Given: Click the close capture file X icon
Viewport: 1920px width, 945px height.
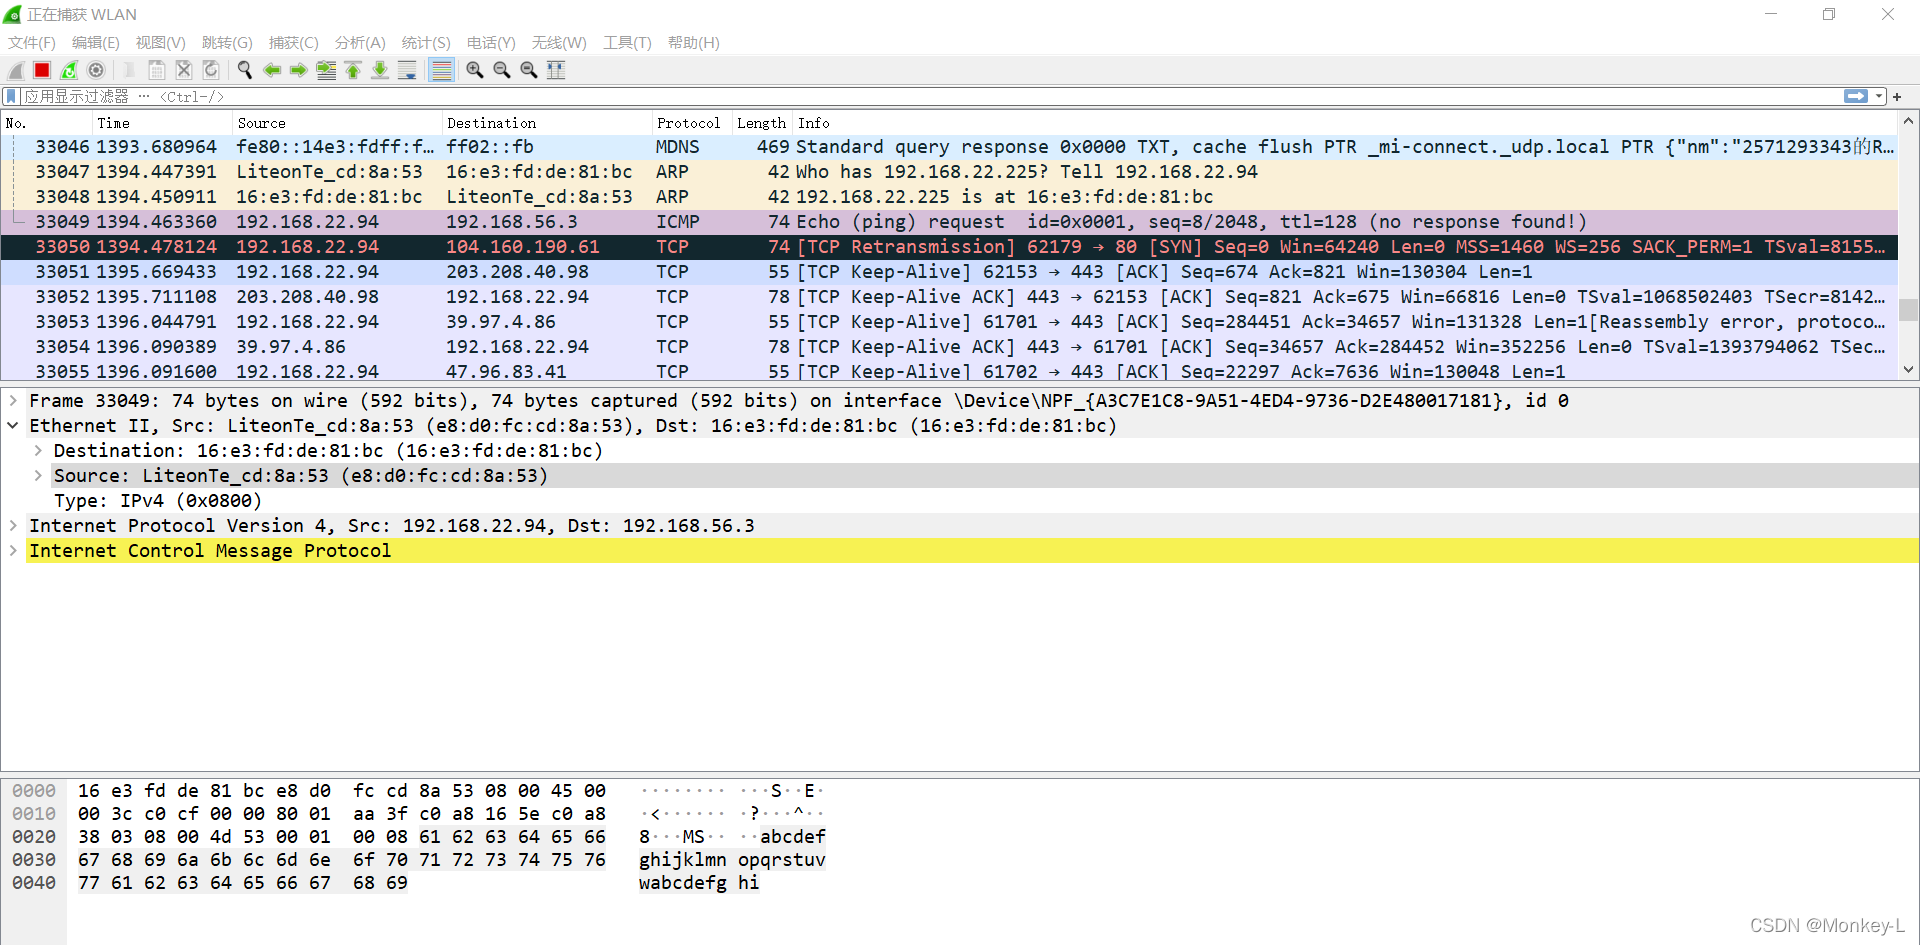Looking at the screenshot, I should coord(183,70).
